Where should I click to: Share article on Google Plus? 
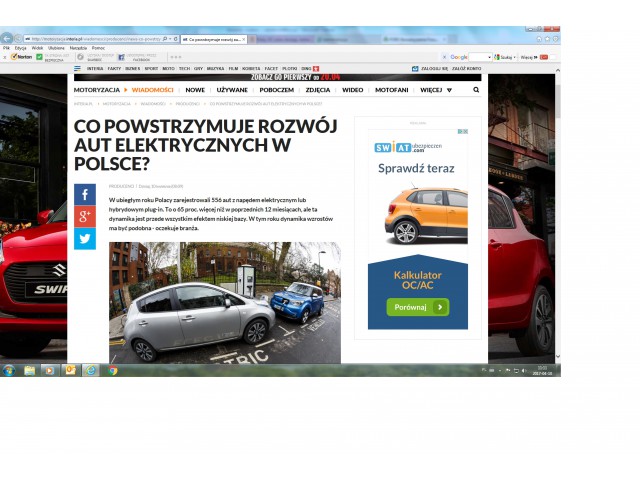click(x=85, y=217)
